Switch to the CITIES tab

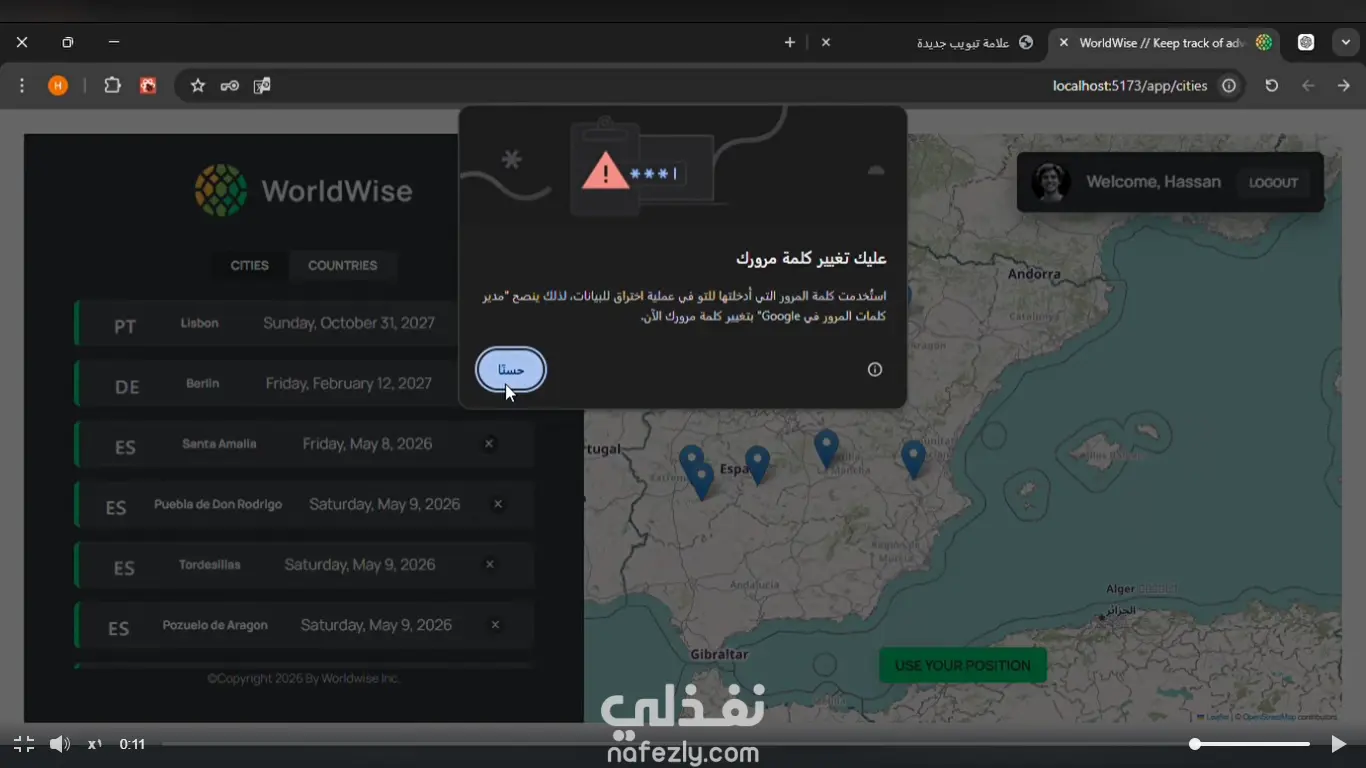click(250, 266)
